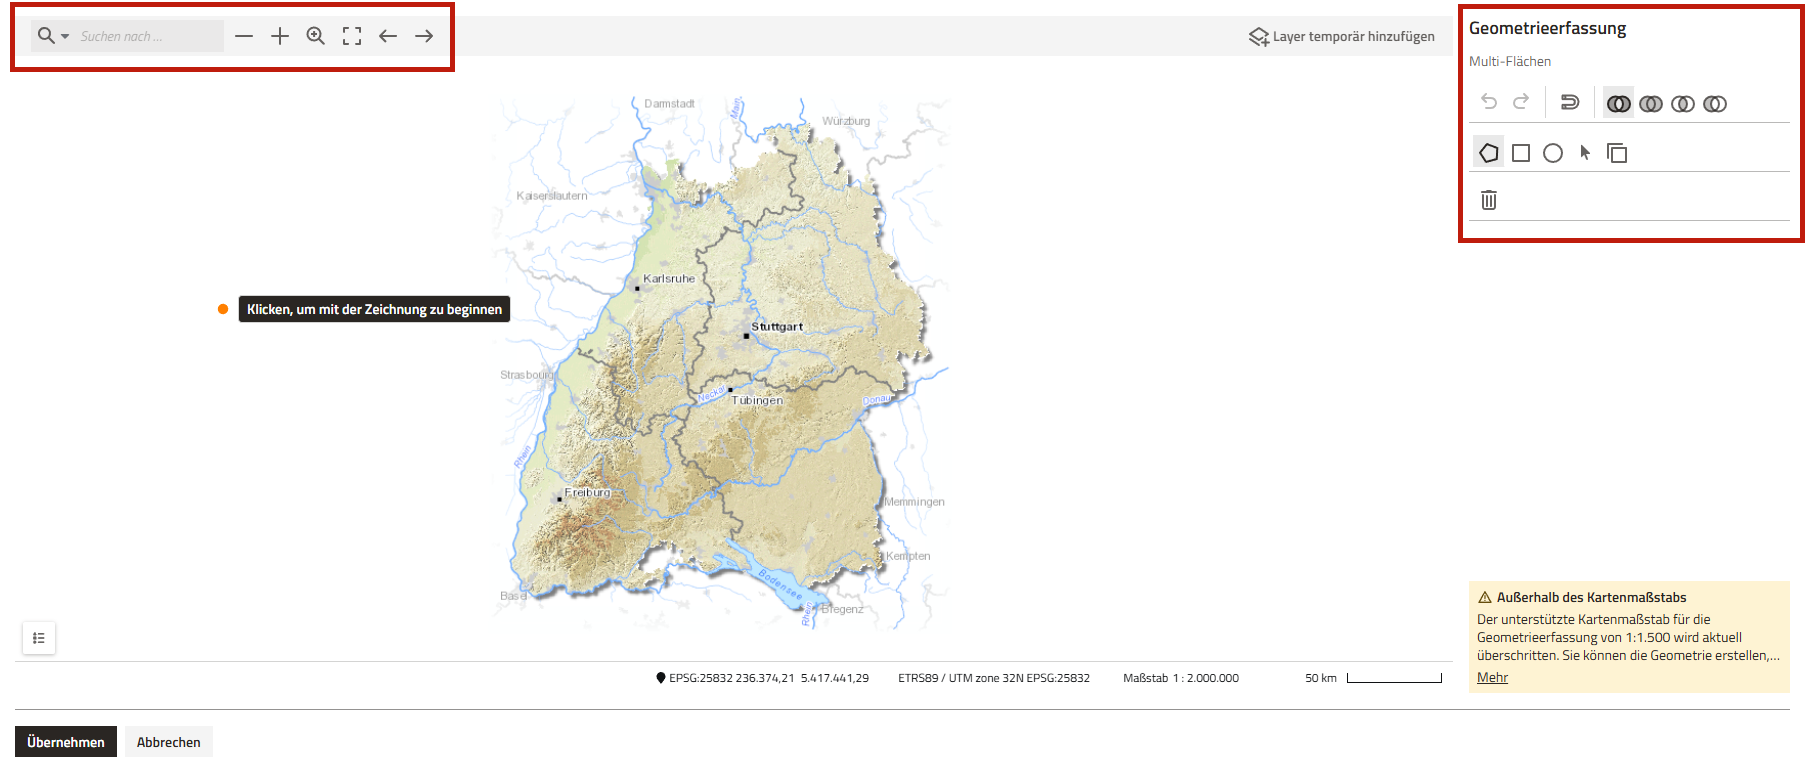
Task: Go to the previous map view
Action: (387, 36)
